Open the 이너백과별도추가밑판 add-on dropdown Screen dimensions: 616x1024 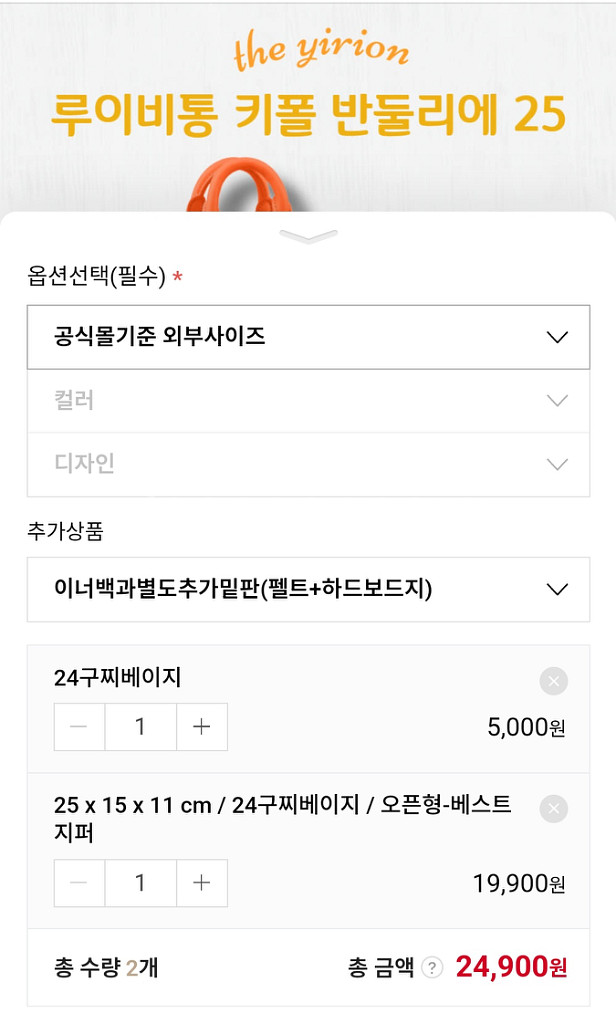[x=308, y=589]
